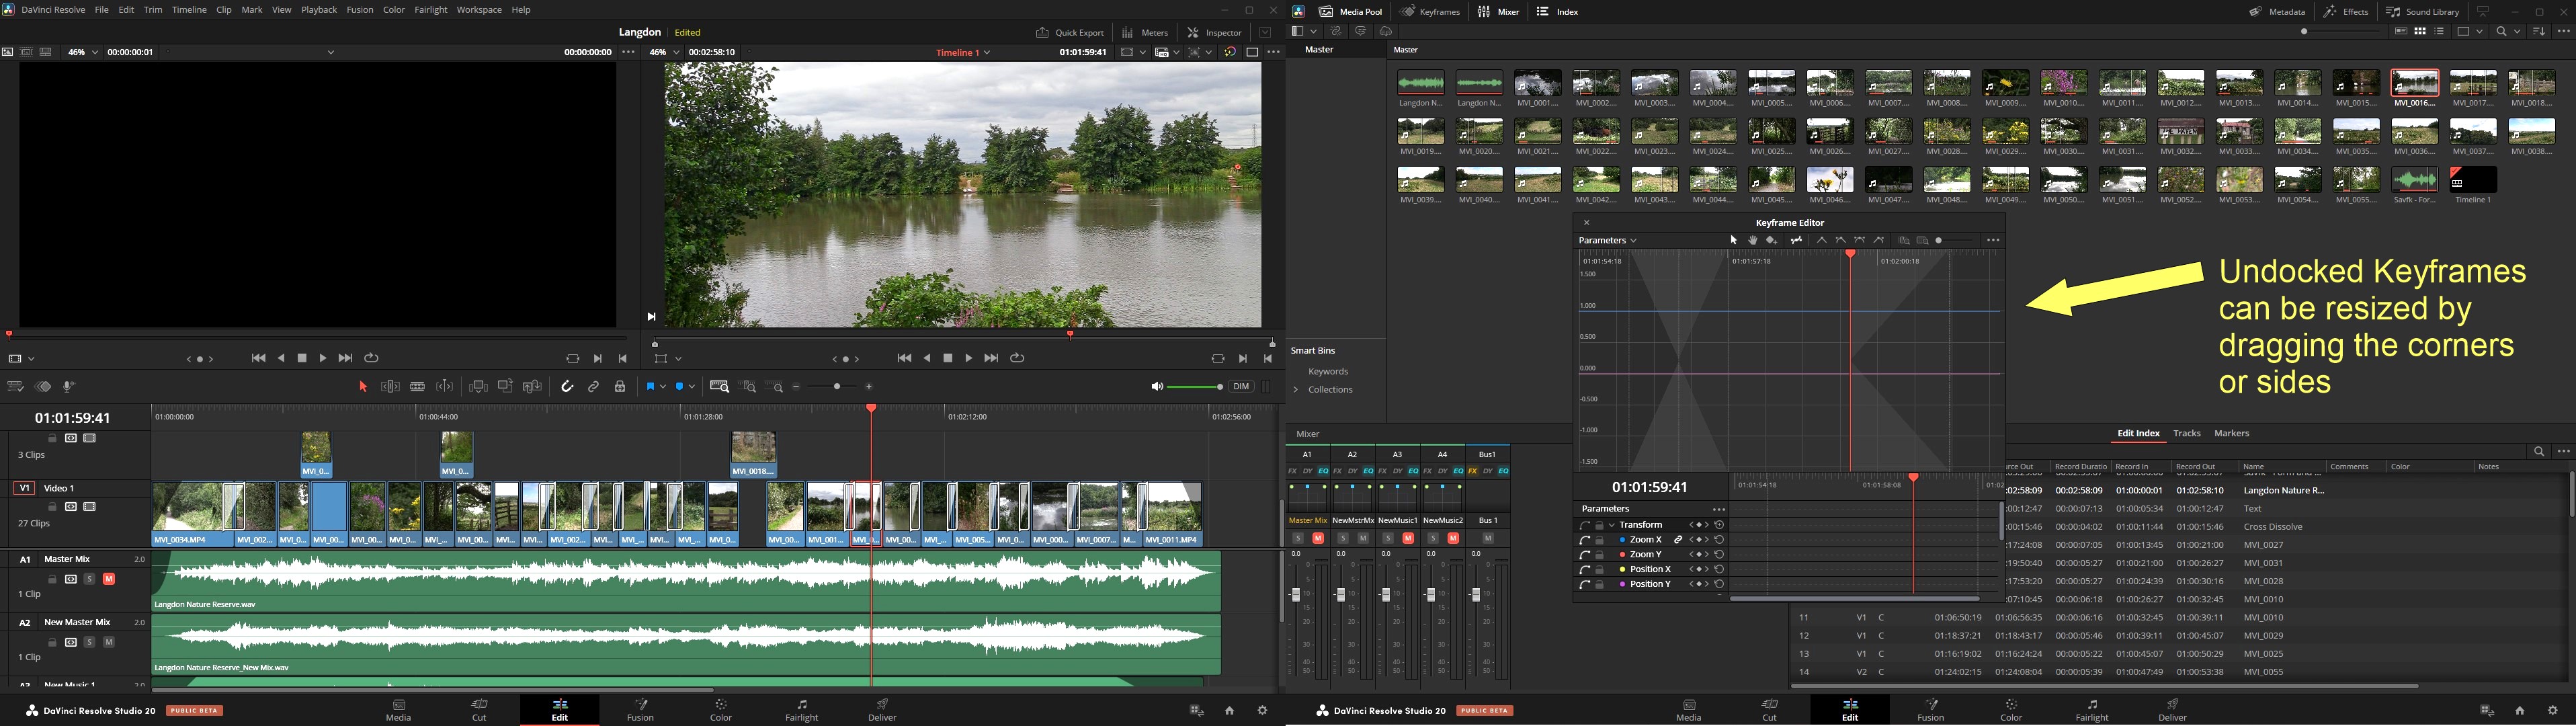2576x726 pixels.
Task: Switch to Color page in left window
Action: click(x=721, y=710)
